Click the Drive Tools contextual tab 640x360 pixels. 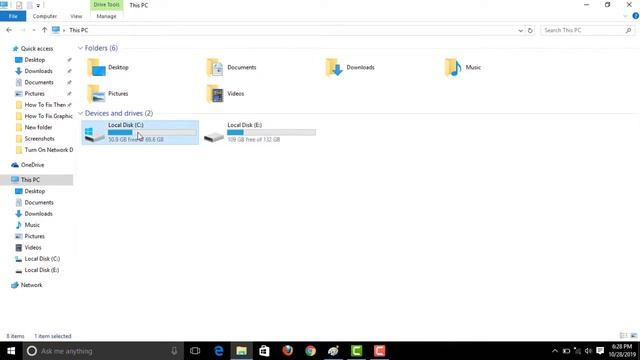pyautogui.click(x=107, y=5)
